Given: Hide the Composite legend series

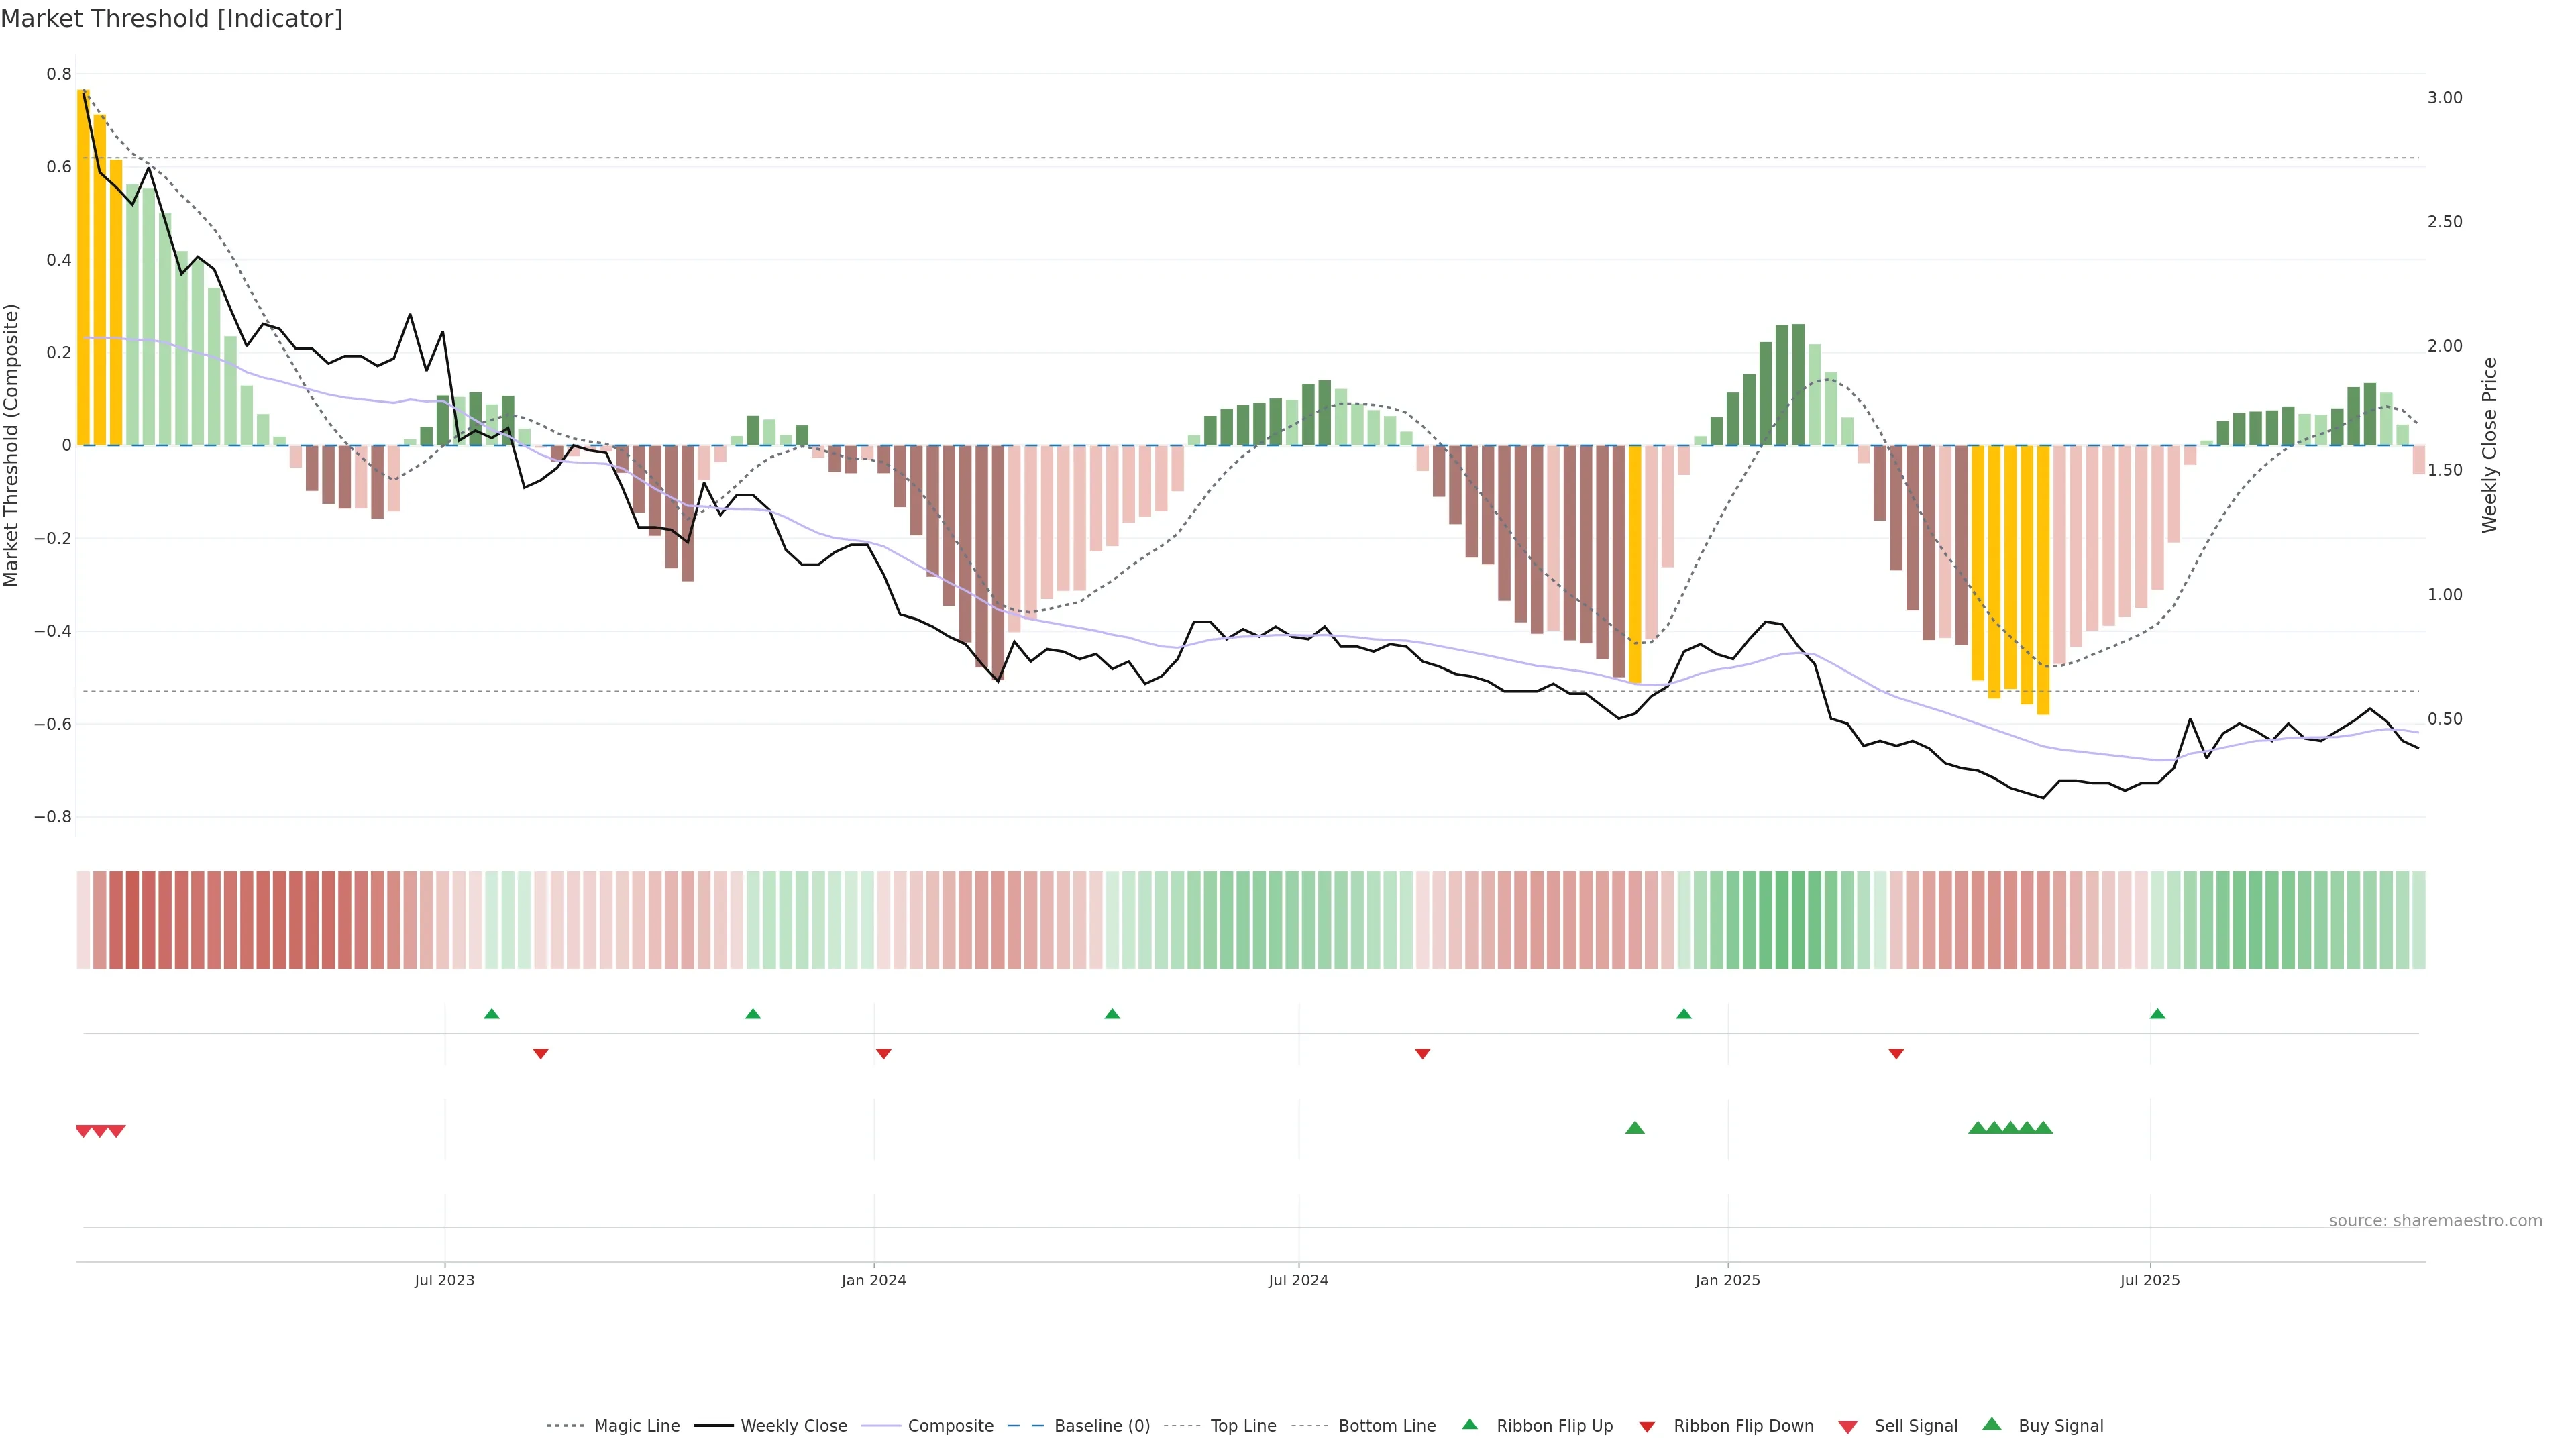Looking at the screenshot, I should [x=950, y=1425].
